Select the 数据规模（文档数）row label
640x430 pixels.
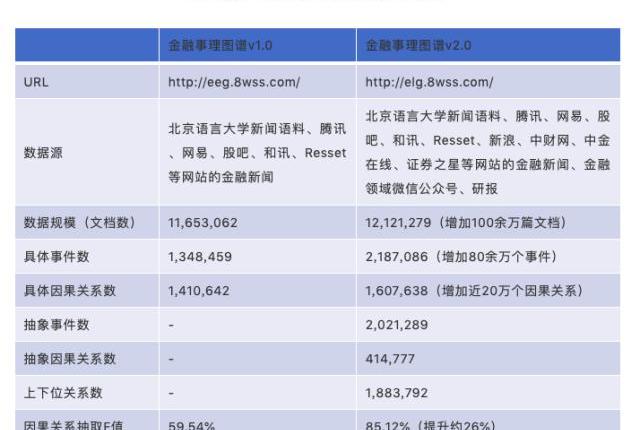pyautogui.click(x=79, y=222)
